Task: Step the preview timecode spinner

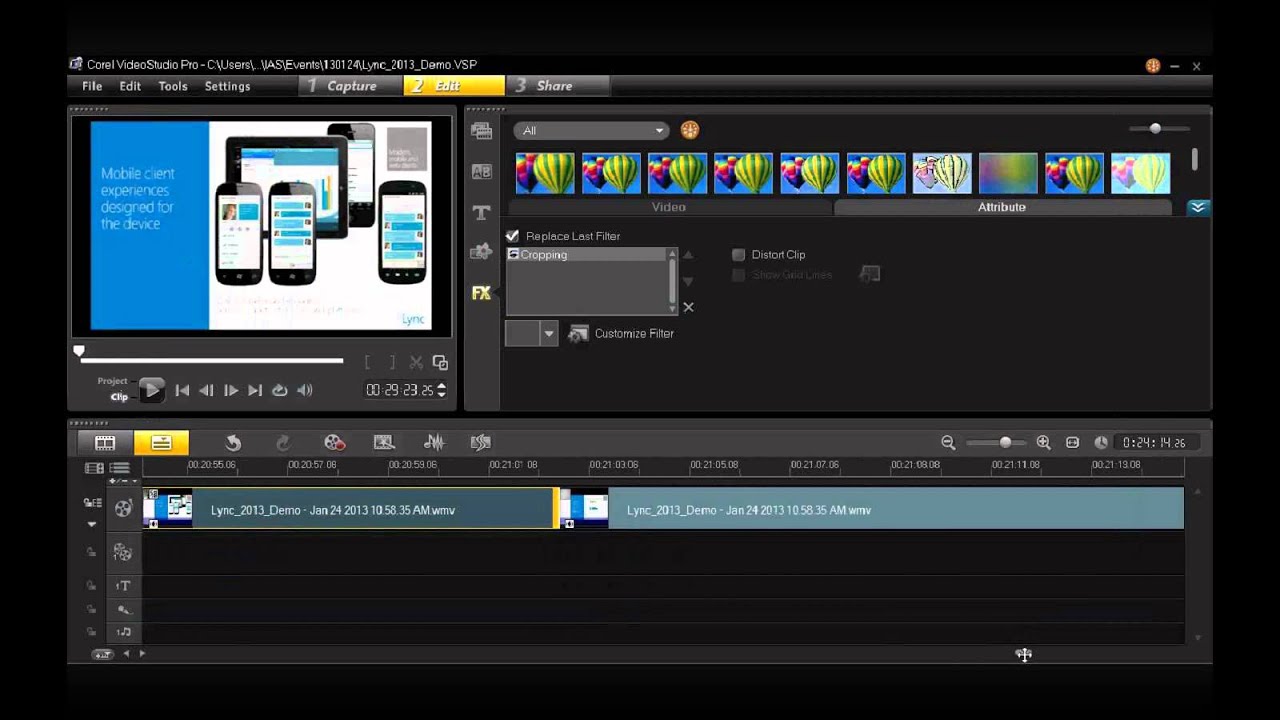Action: (x=442, y=390)
